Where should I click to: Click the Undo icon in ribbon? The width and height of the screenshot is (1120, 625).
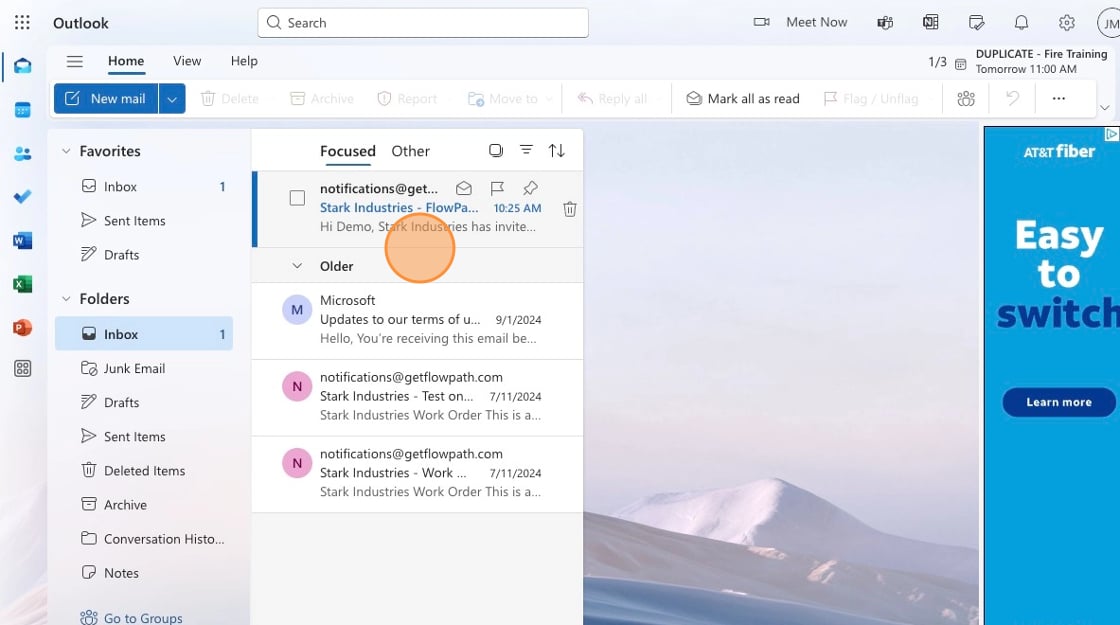point(1012,99)
